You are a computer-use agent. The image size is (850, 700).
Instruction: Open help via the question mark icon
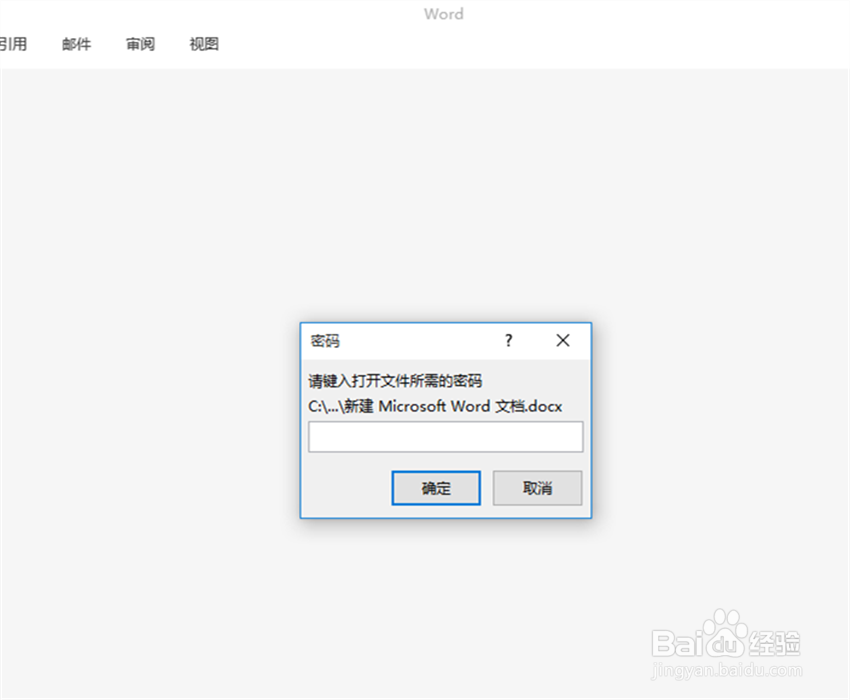508,341
